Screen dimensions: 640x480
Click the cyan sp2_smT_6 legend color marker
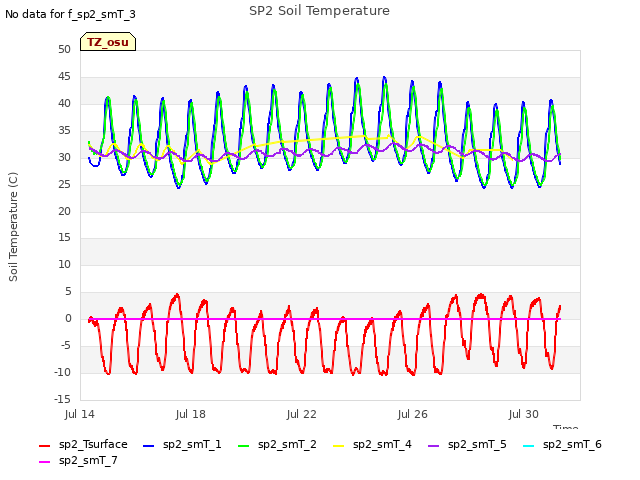529,446
